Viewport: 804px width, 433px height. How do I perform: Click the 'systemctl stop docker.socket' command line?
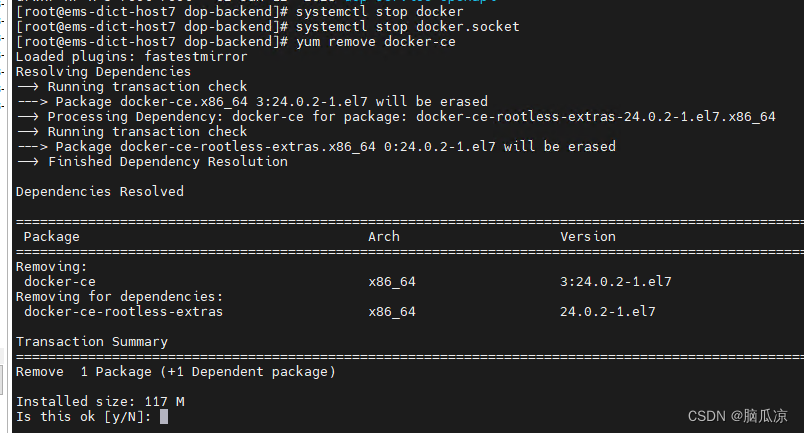point(268,27)
